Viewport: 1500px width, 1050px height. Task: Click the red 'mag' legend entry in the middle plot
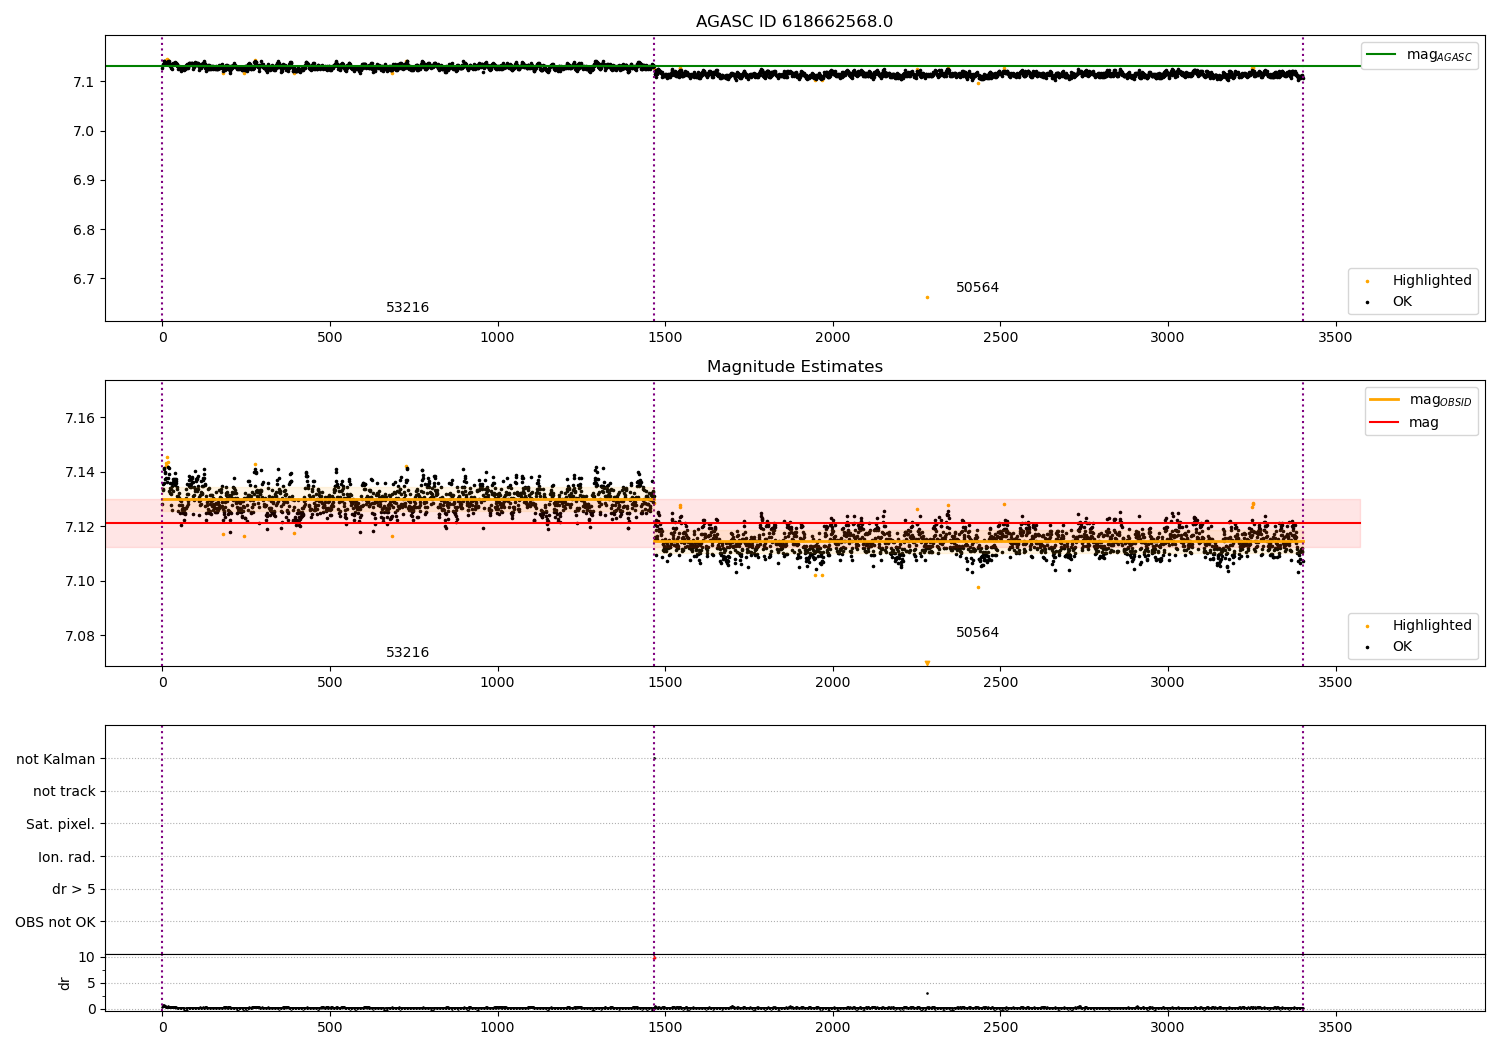click(1404, 422)
